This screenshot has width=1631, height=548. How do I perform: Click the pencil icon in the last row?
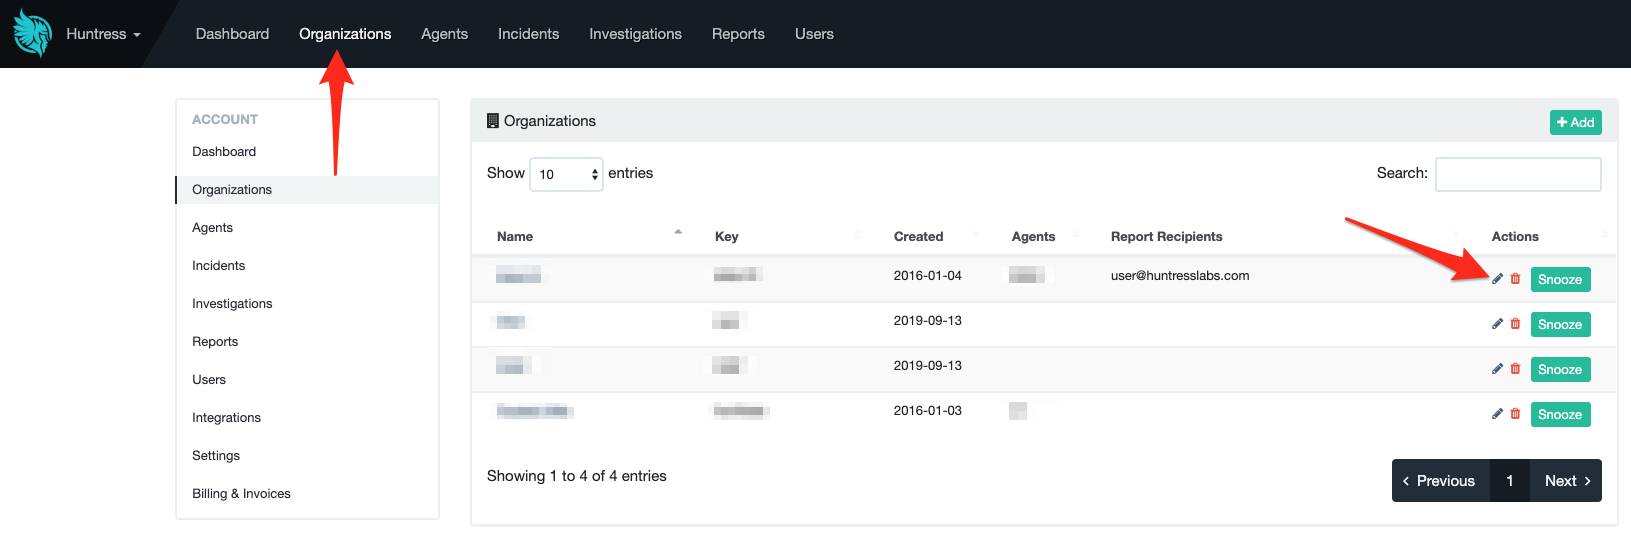[1497, 414]
